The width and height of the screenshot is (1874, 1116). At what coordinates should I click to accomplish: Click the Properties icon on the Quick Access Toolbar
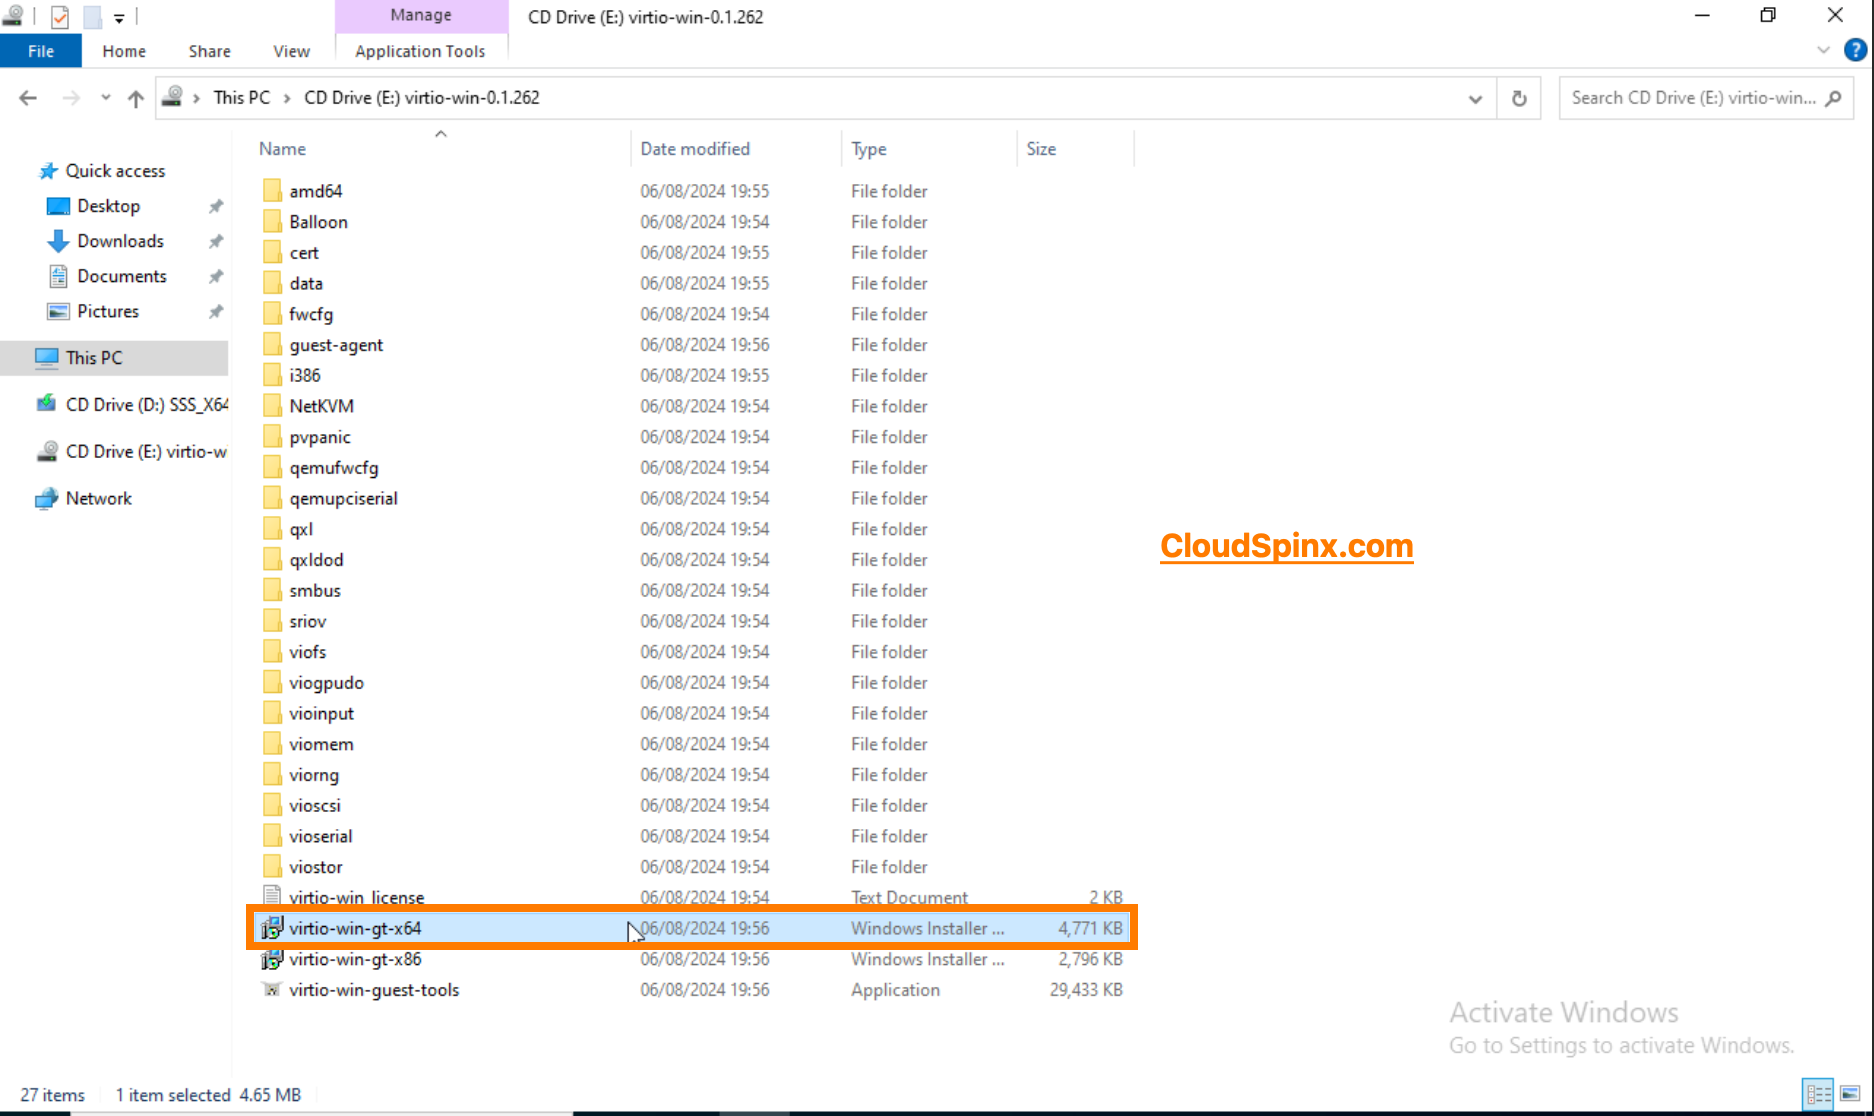[58, 16]
